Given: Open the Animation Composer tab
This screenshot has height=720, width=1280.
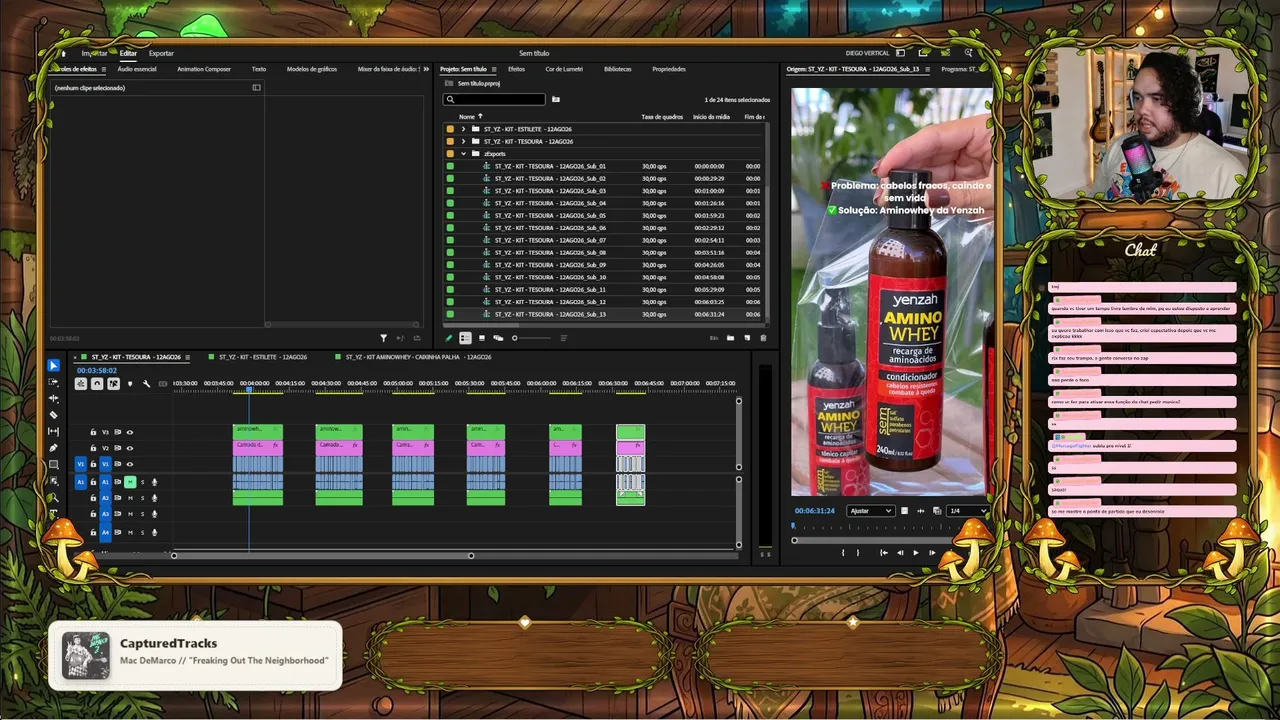Looking at the screenshot, I should (x=204, y=69).
